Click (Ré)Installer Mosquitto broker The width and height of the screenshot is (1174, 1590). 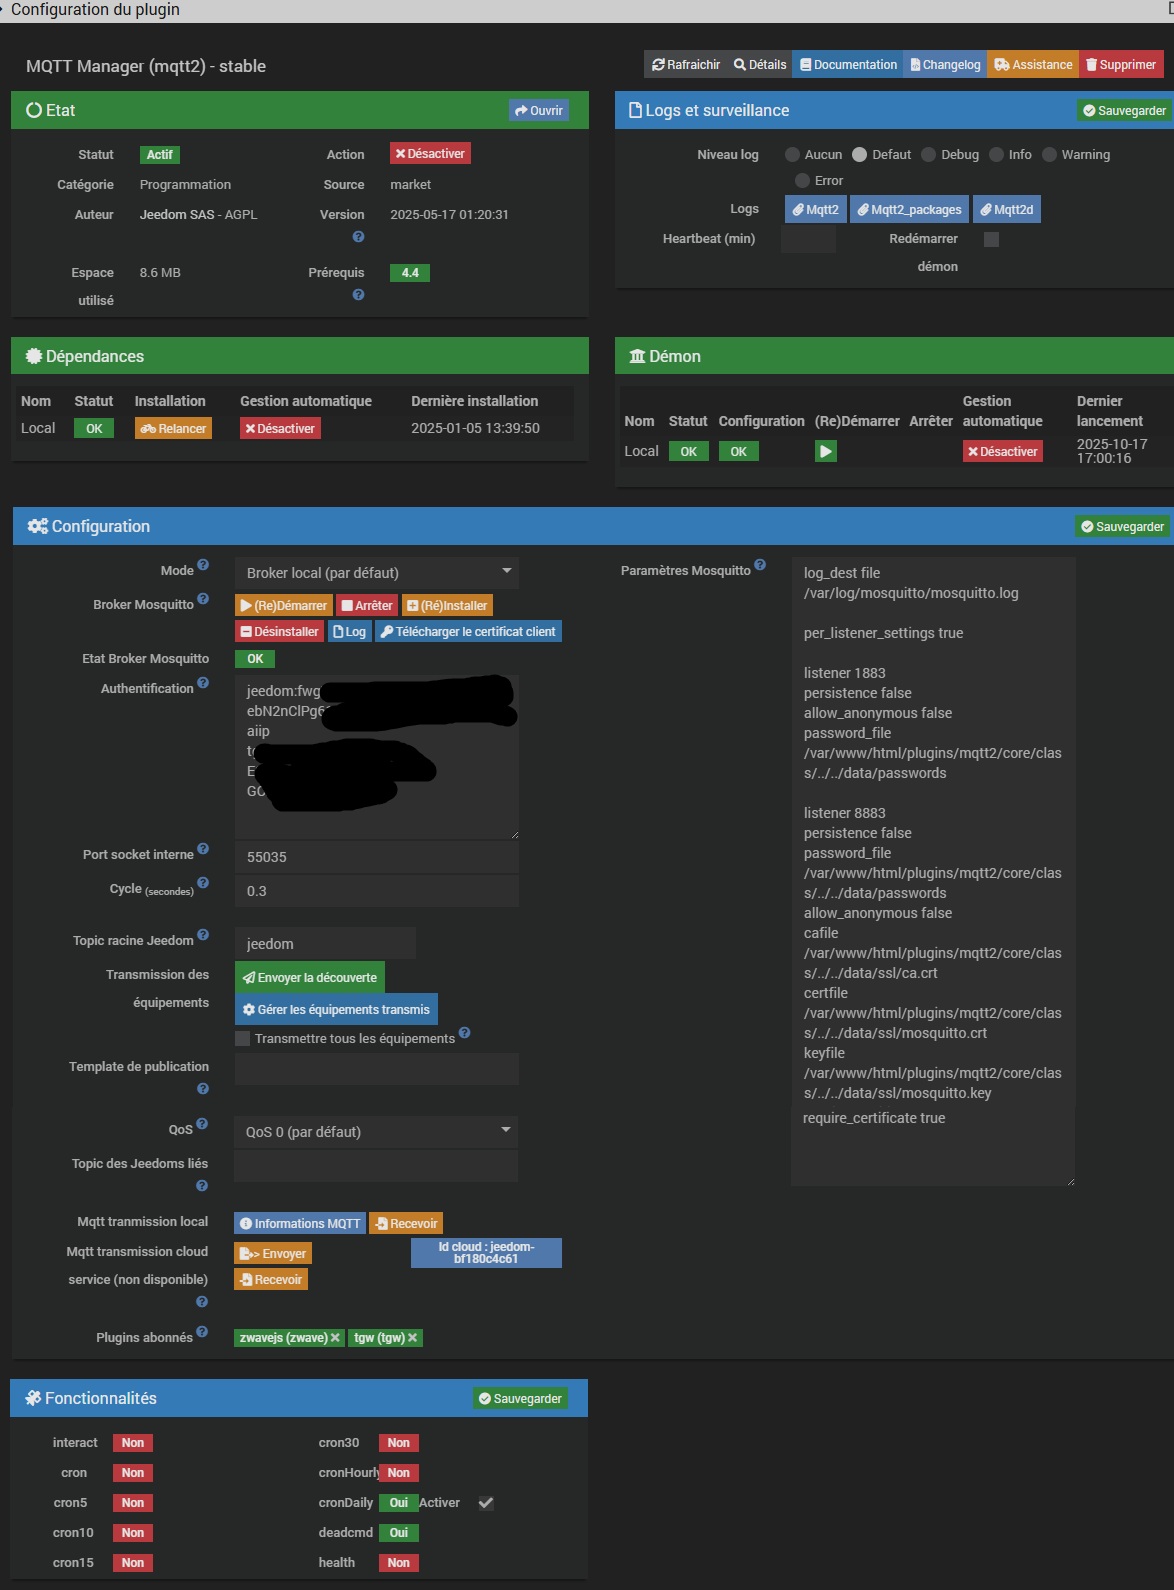point(447,606)
